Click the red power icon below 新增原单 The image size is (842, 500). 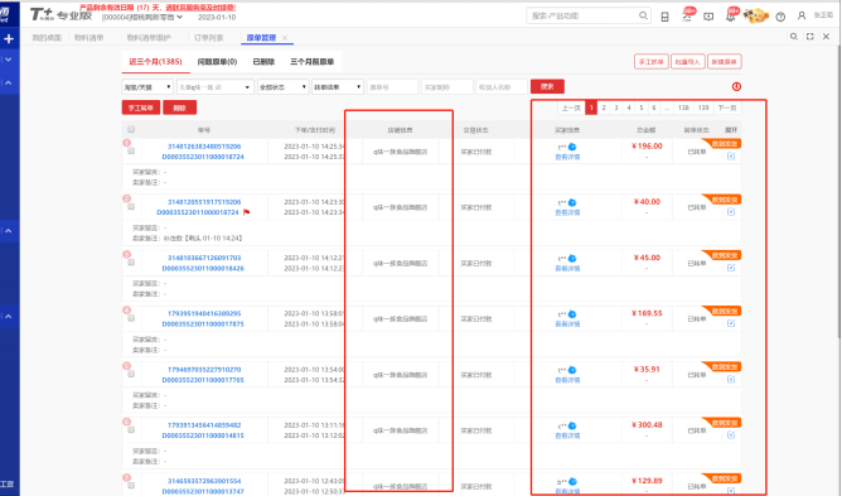pyautogui.click(x=737, y=87)
